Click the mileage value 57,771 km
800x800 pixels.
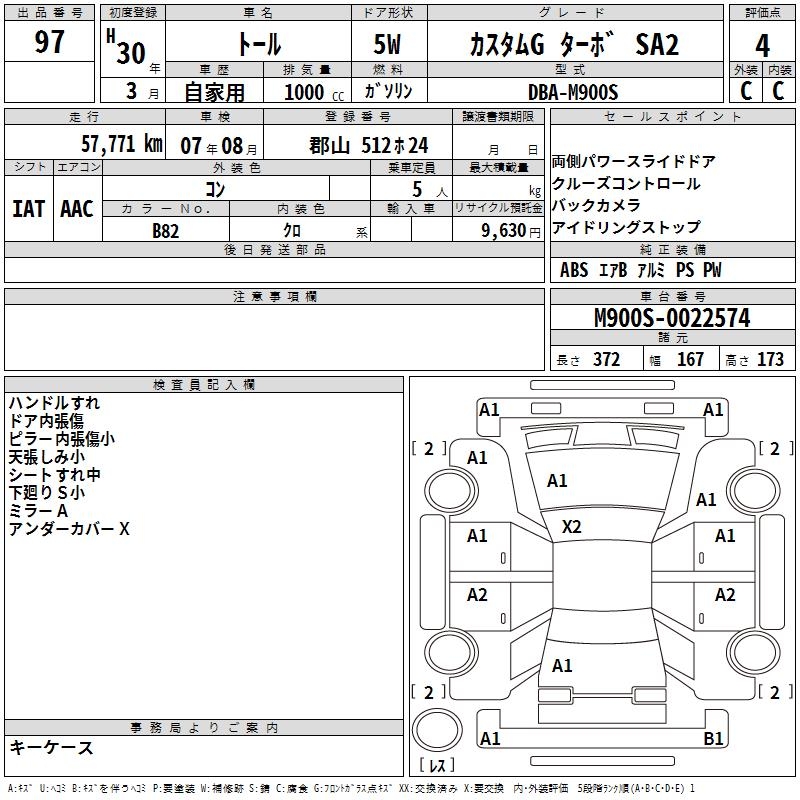click(122, 144)
